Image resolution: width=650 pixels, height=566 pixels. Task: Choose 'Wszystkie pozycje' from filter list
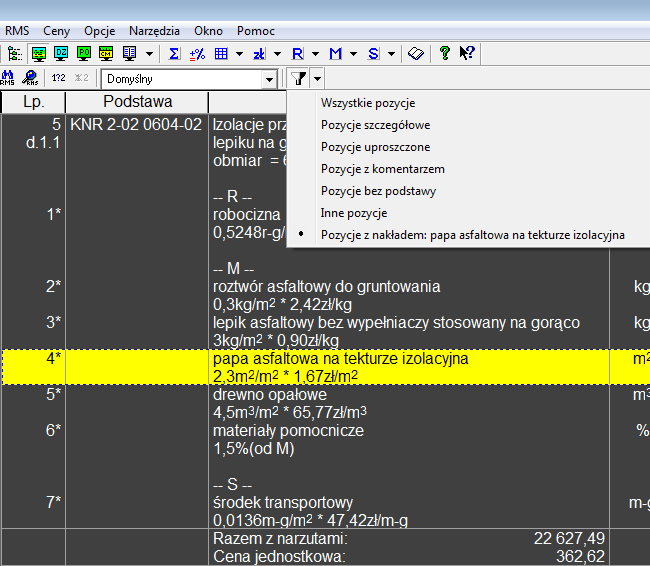pyautogui.click(x=367, y=103)
